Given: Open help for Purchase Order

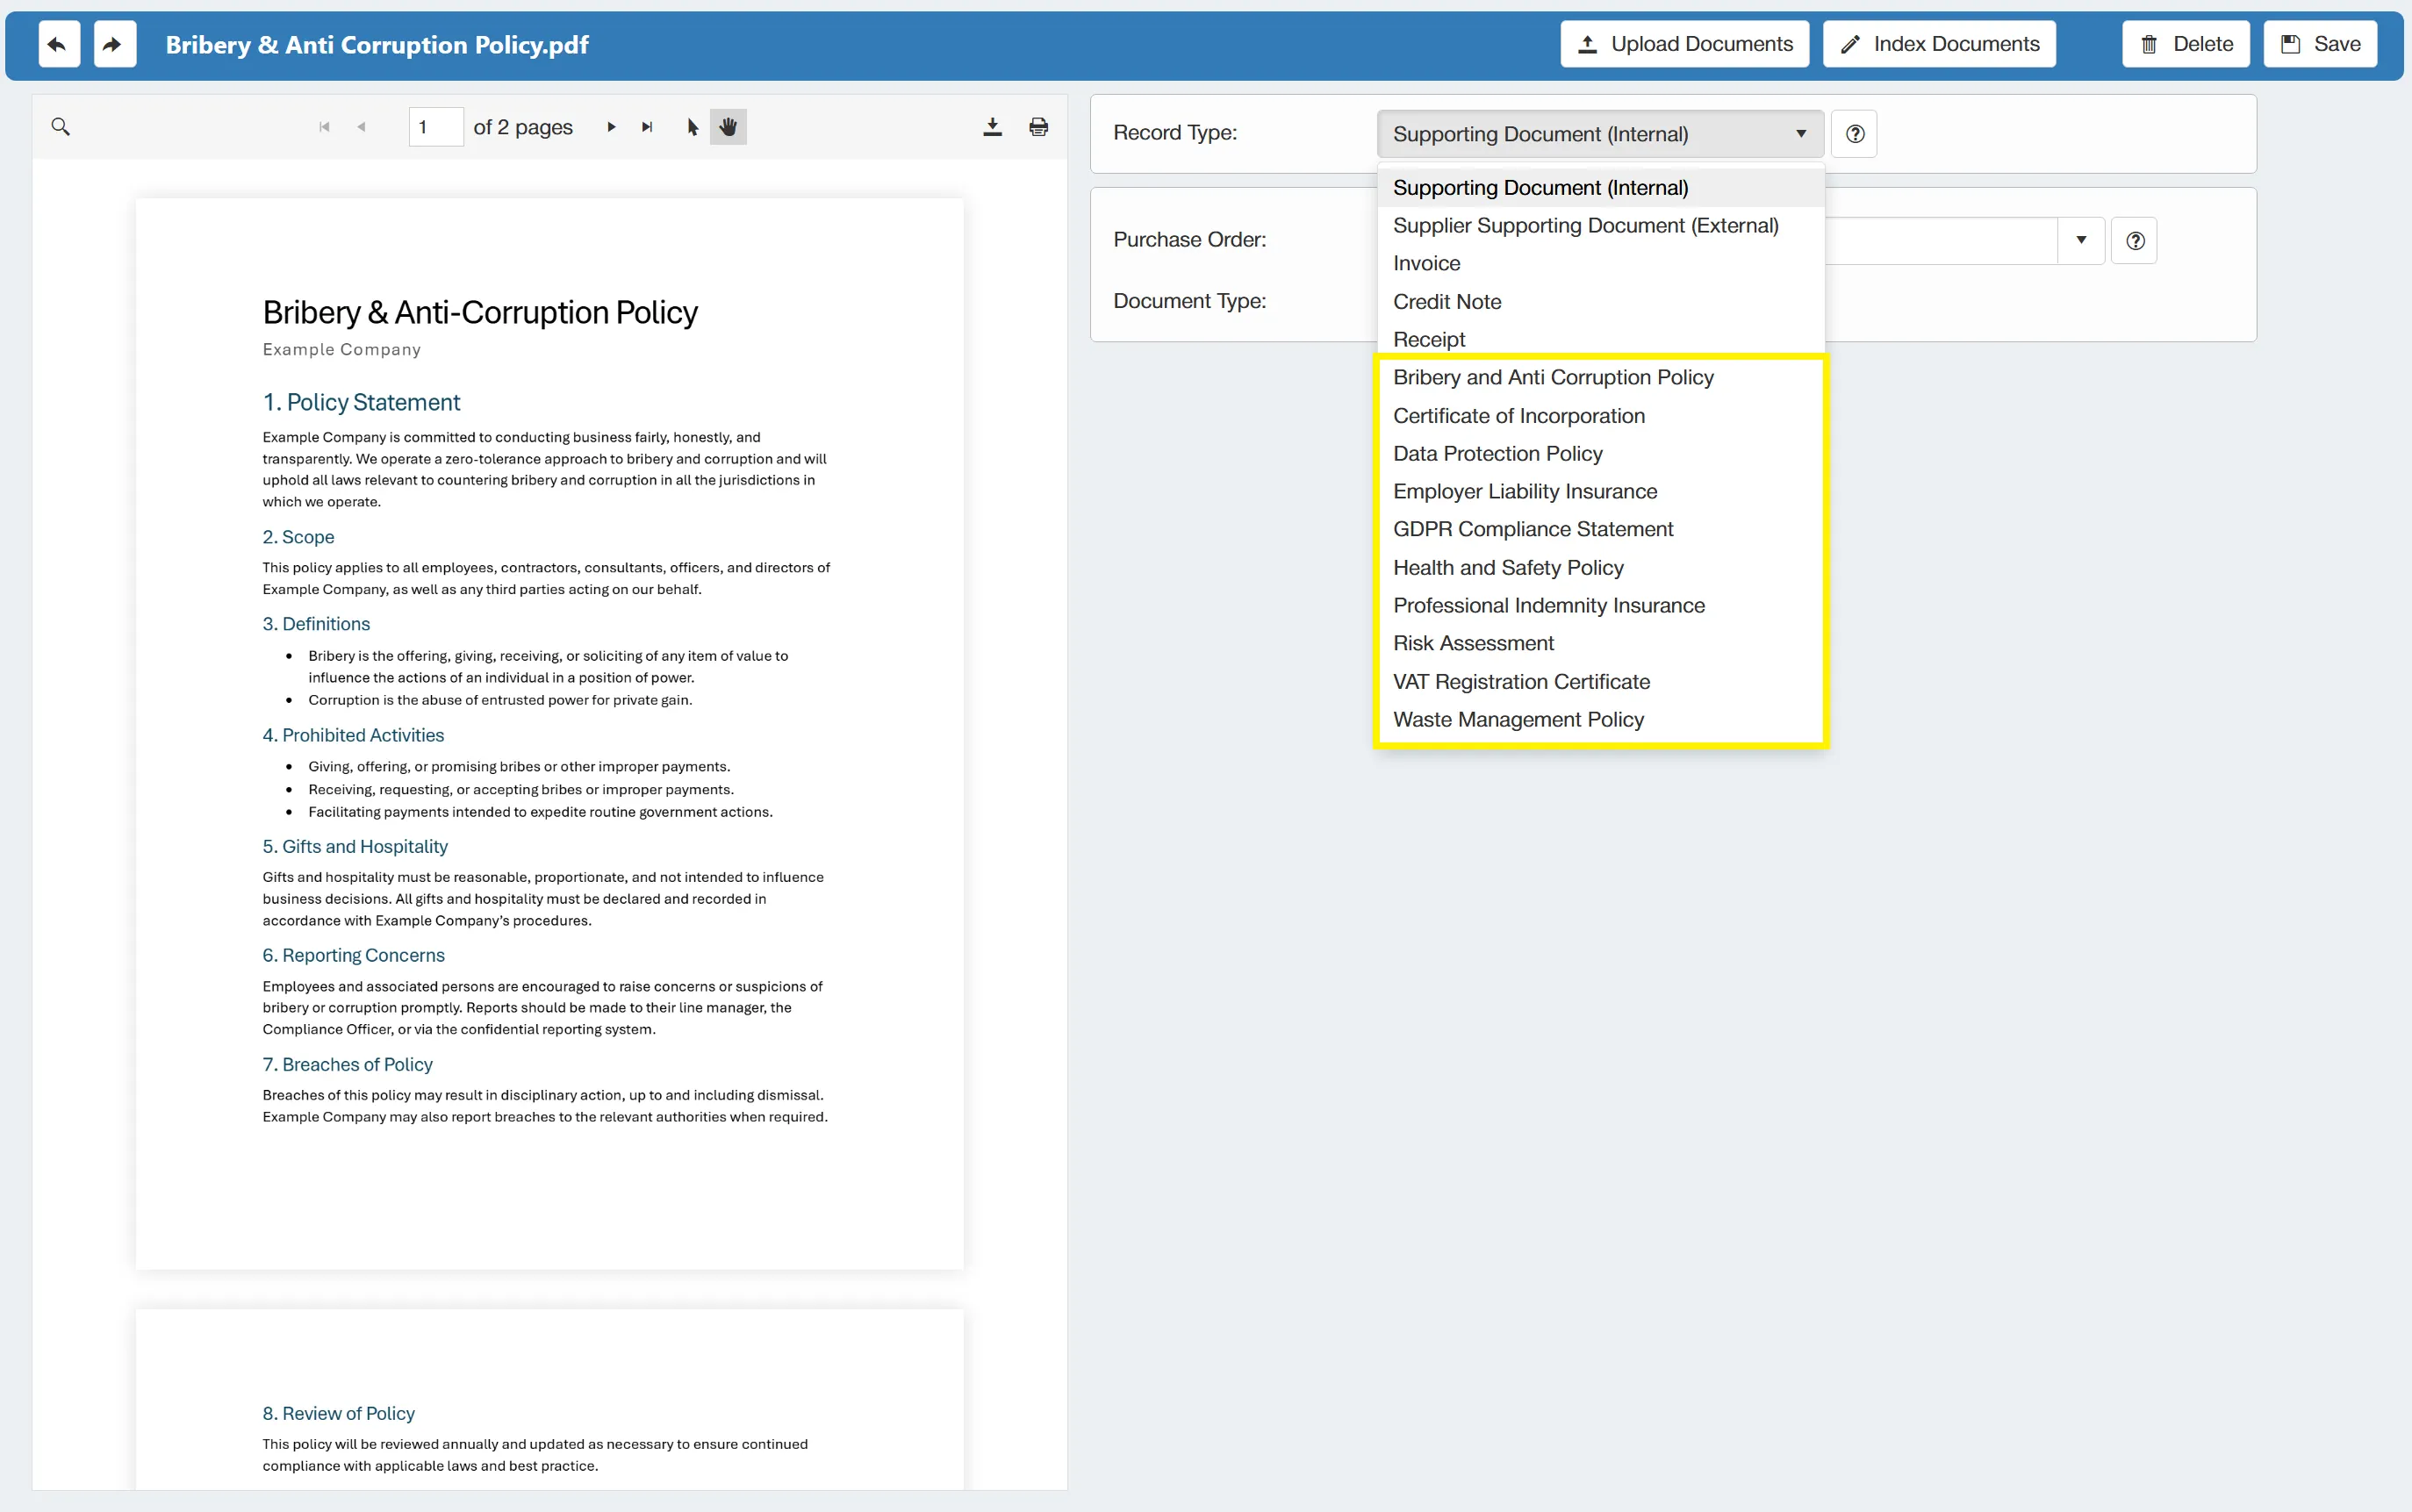Looking at the screenshot, I should coord(2134,241).
